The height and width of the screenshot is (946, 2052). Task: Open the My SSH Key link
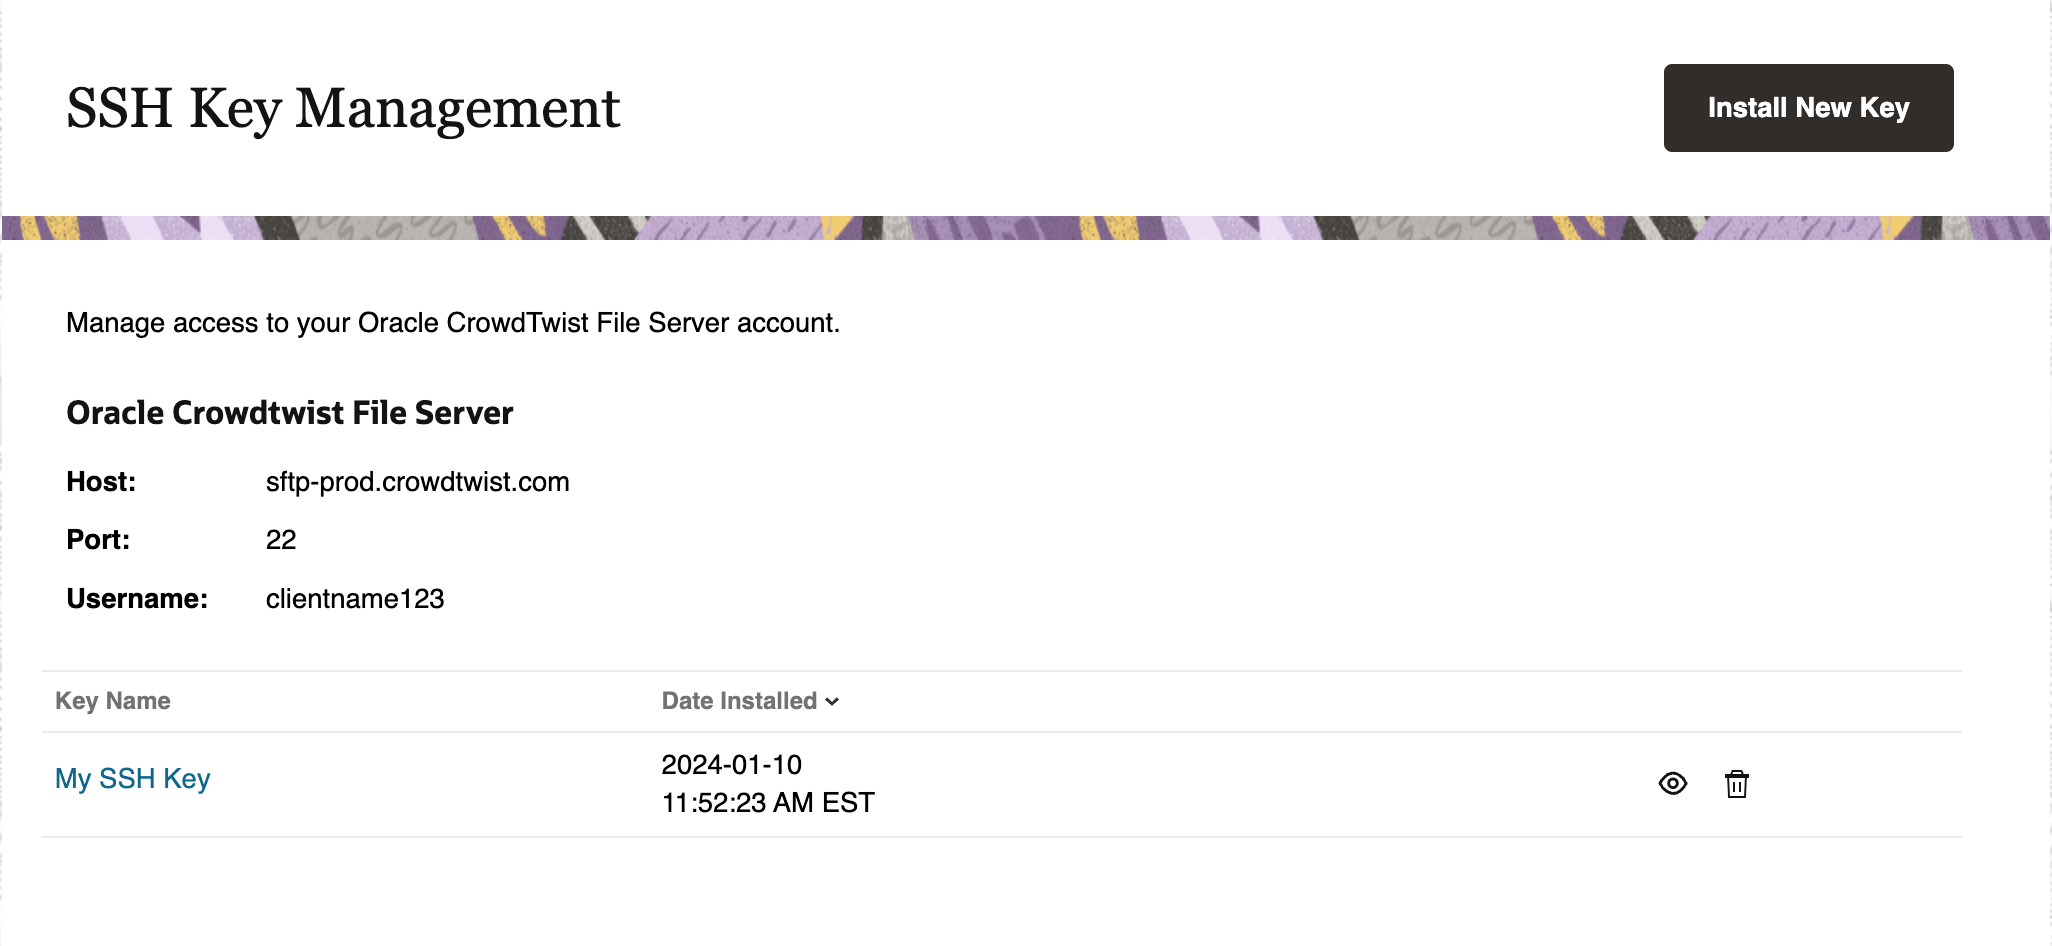133,779
